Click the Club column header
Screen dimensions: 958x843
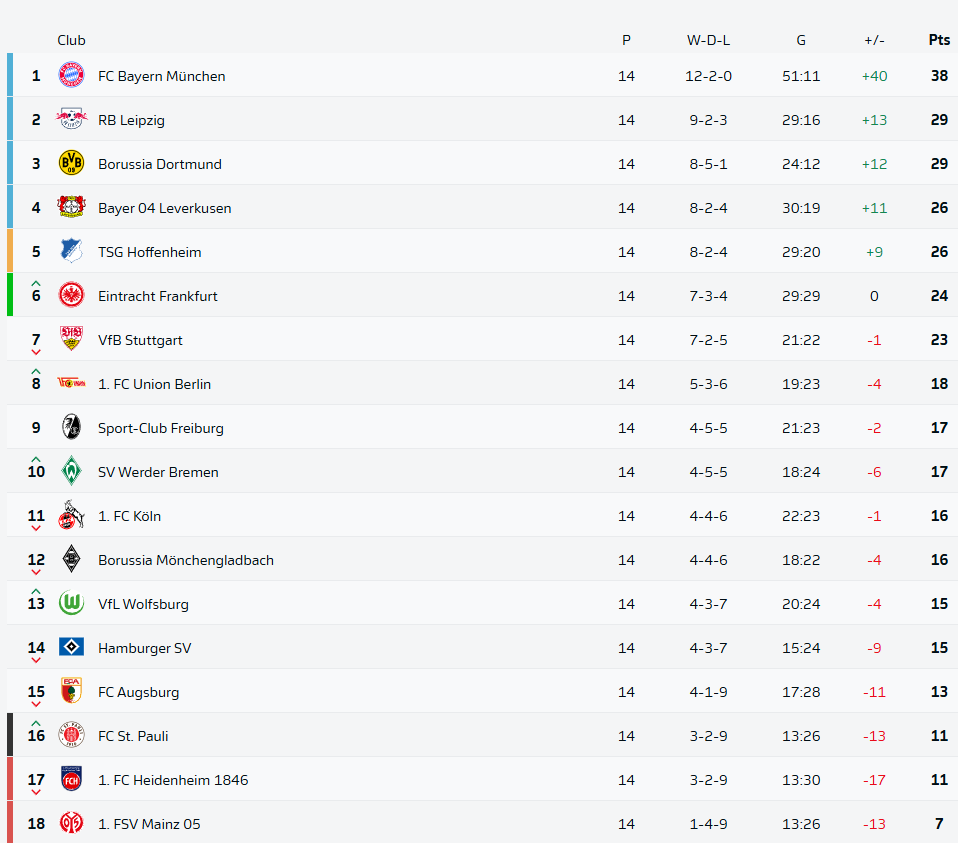tap(71, 40)
